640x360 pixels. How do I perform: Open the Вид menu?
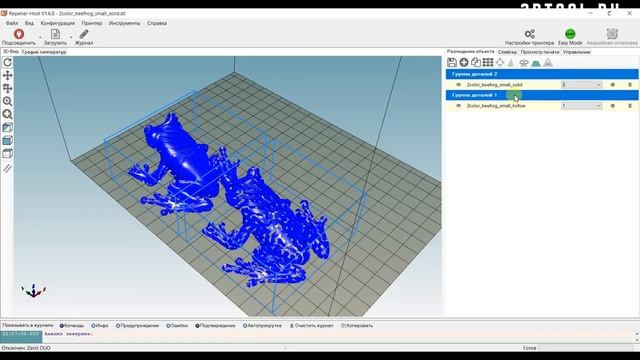29,23
